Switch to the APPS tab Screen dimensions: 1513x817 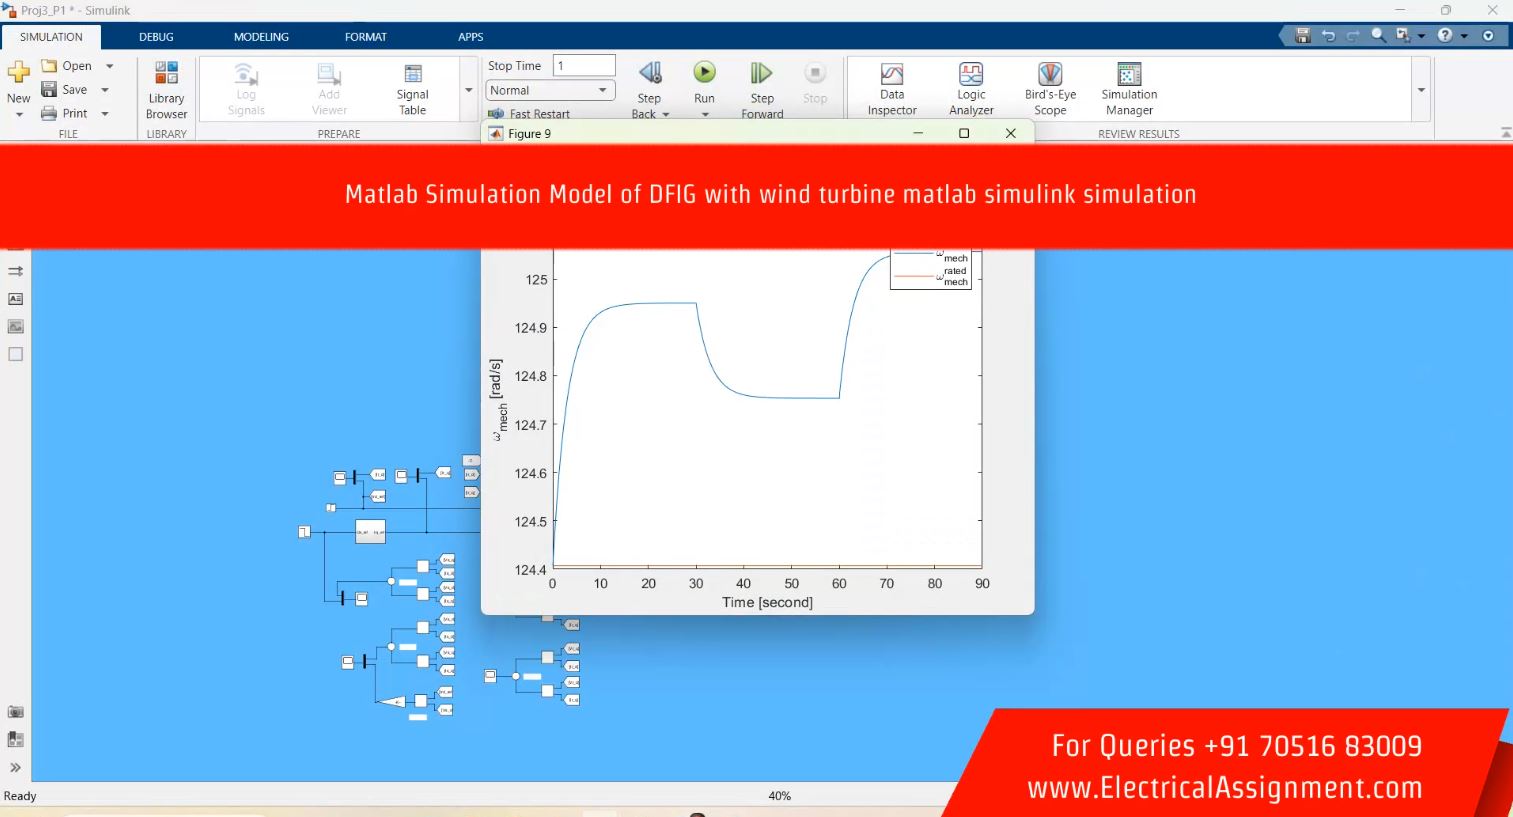click(470, 37)
